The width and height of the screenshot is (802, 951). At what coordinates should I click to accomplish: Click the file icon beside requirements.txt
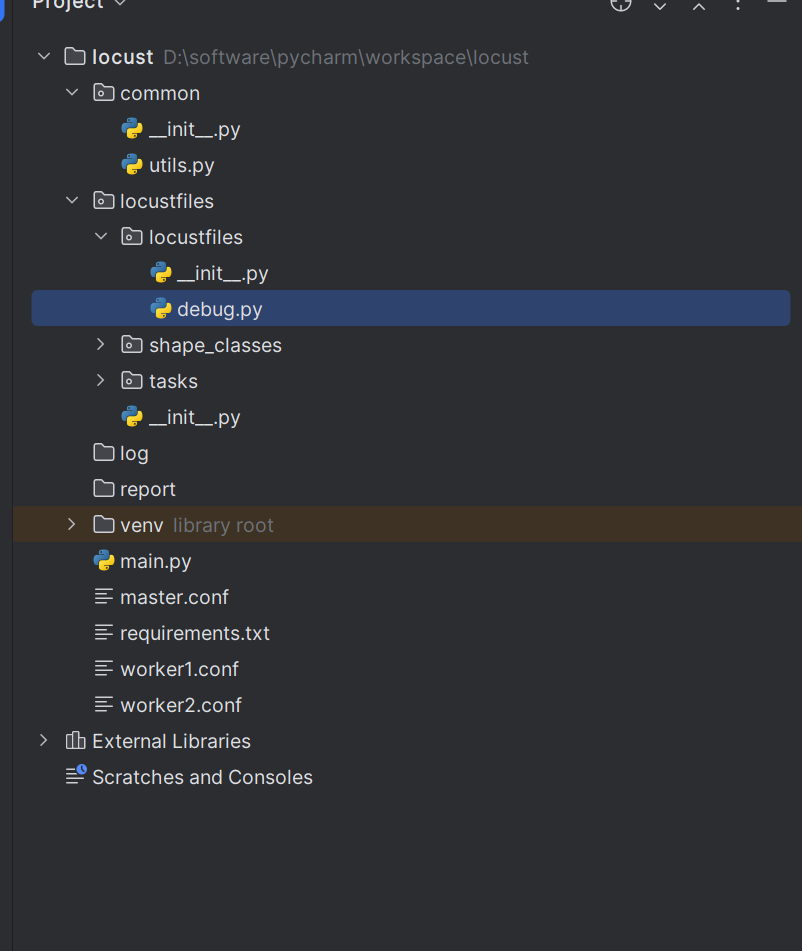(103, 633)
